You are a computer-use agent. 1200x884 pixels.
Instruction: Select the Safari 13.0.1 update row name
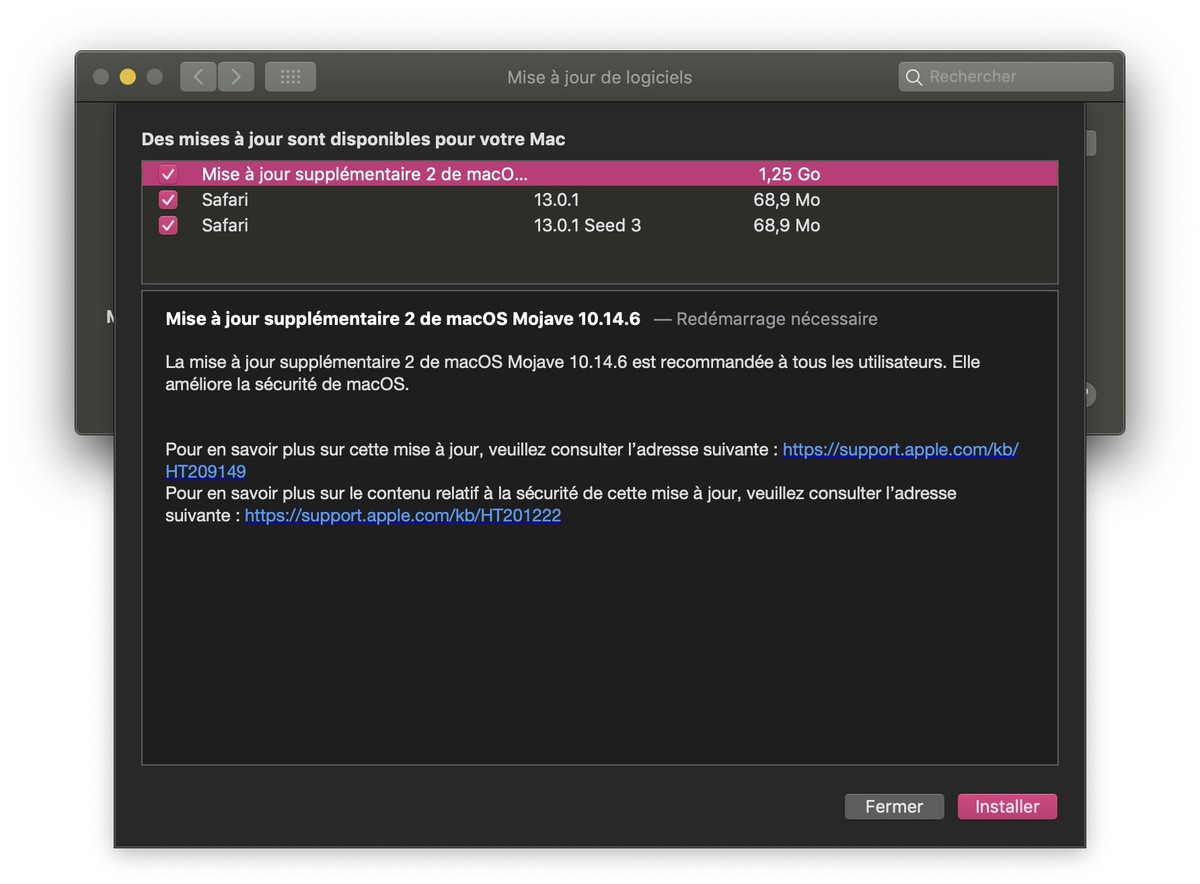point(225,200)
